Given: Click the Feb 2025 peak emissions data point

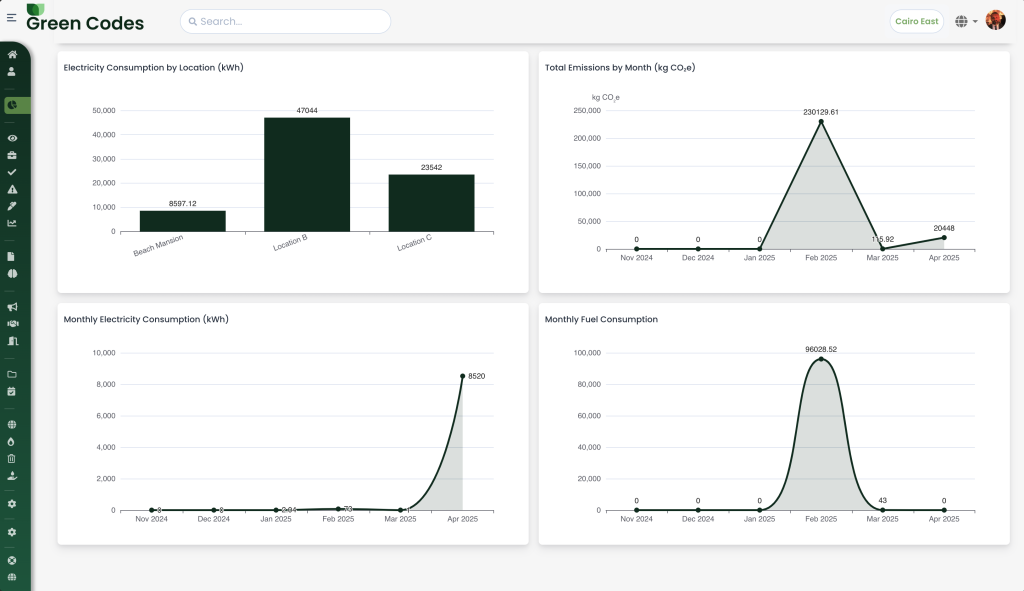Looking at the screenshot, I should coord(821,122).
